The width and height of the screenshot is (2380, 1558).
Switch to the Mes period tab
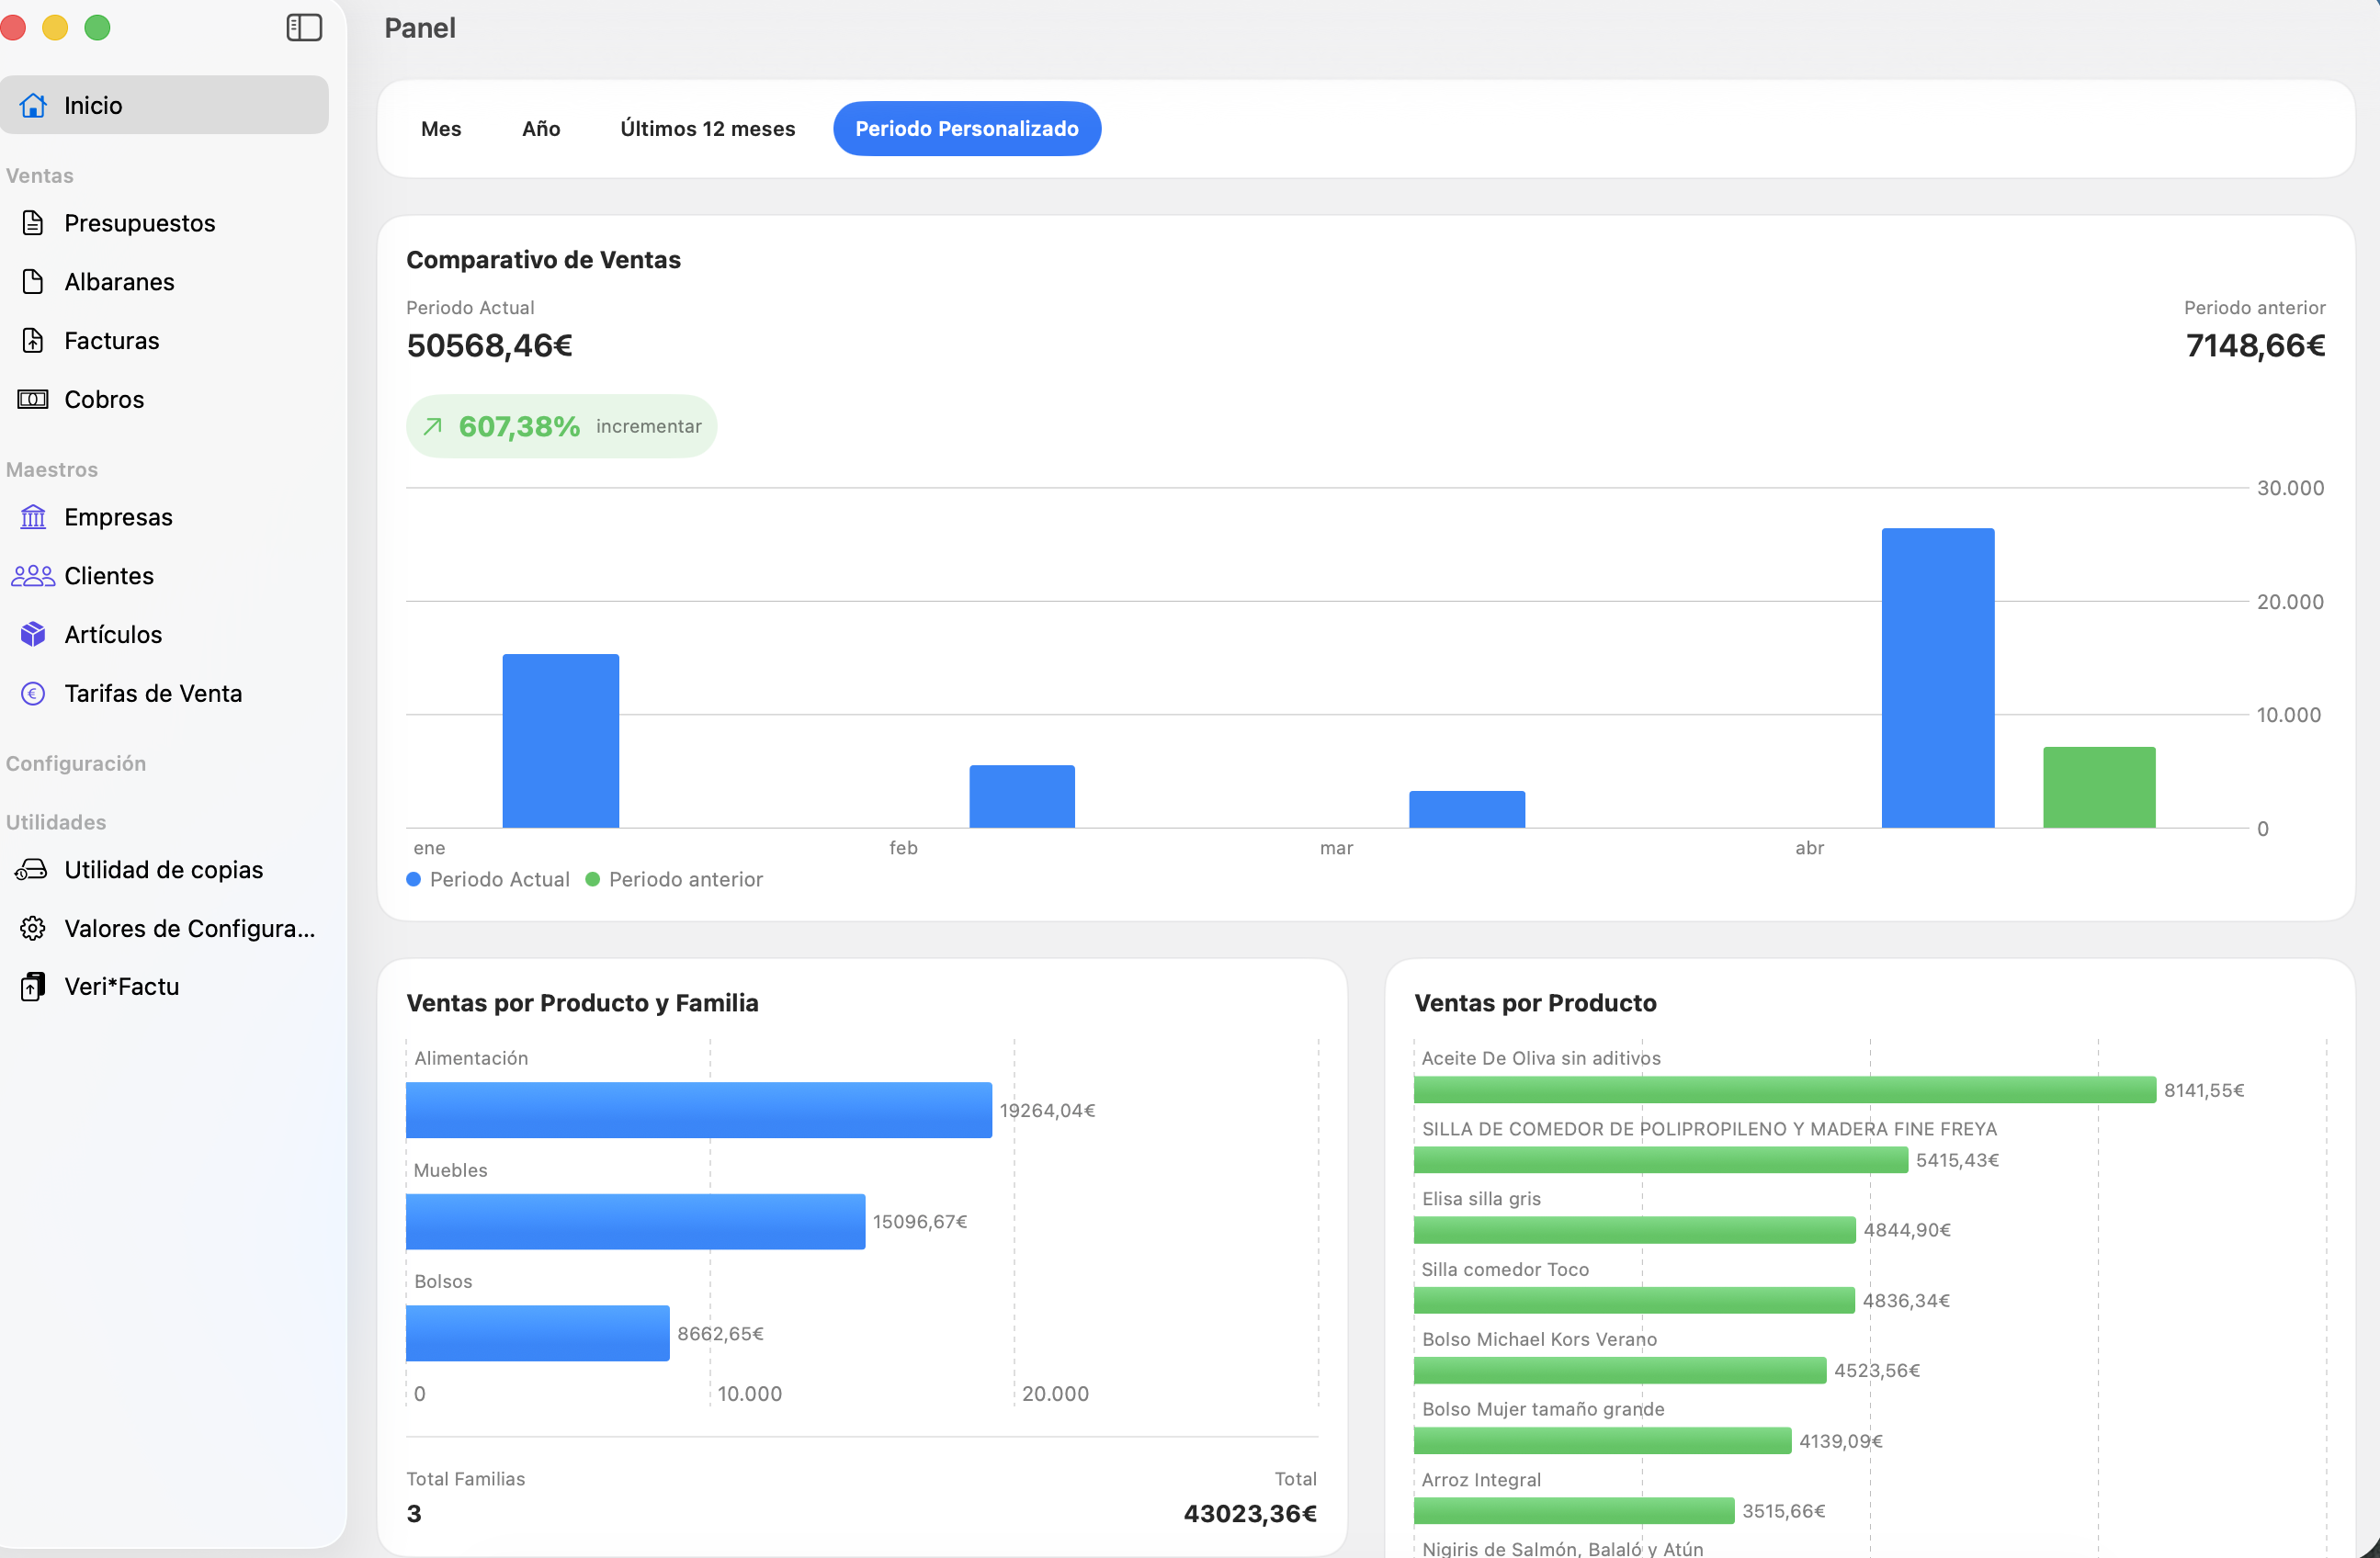[441, 129]
